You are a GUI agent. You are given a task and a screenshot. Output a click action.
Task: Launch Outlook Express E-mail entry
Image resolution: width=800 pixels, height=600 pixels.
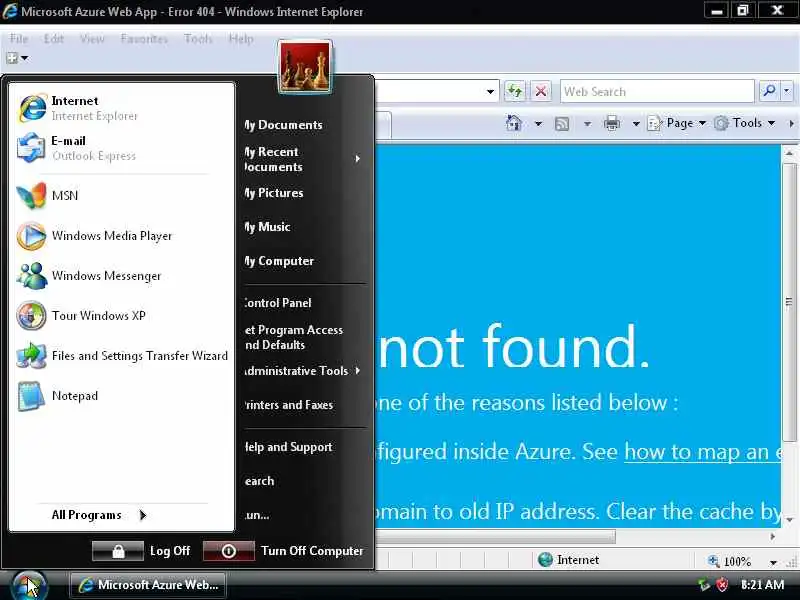coord(122,148)
